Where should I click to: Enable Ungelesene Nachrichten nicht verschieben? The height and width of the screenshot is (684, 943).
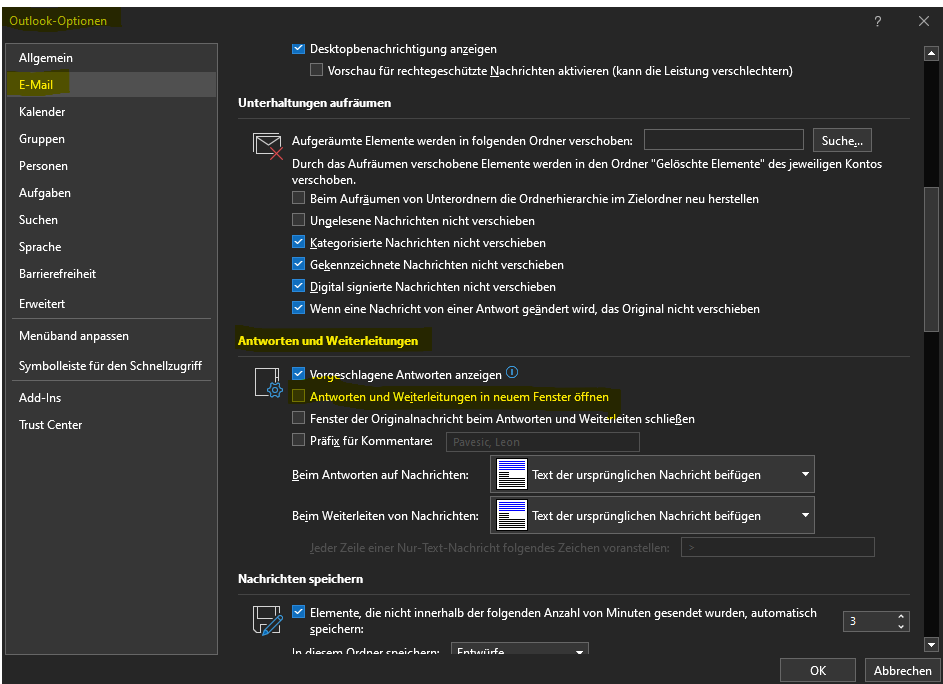click(298, 220)
